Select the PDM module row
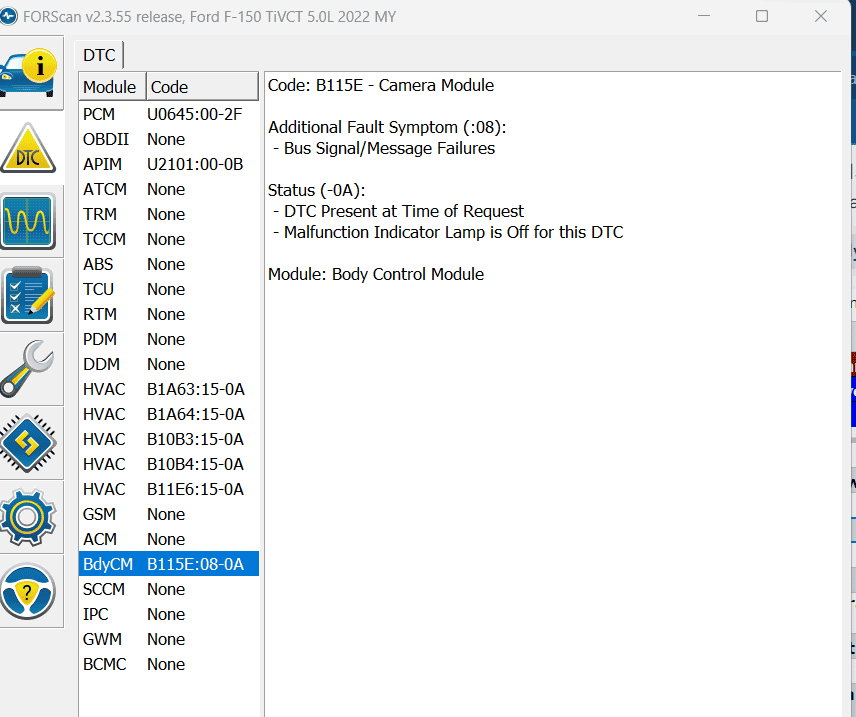Screen dimensions: 856x717 click(x=169, y=339)
